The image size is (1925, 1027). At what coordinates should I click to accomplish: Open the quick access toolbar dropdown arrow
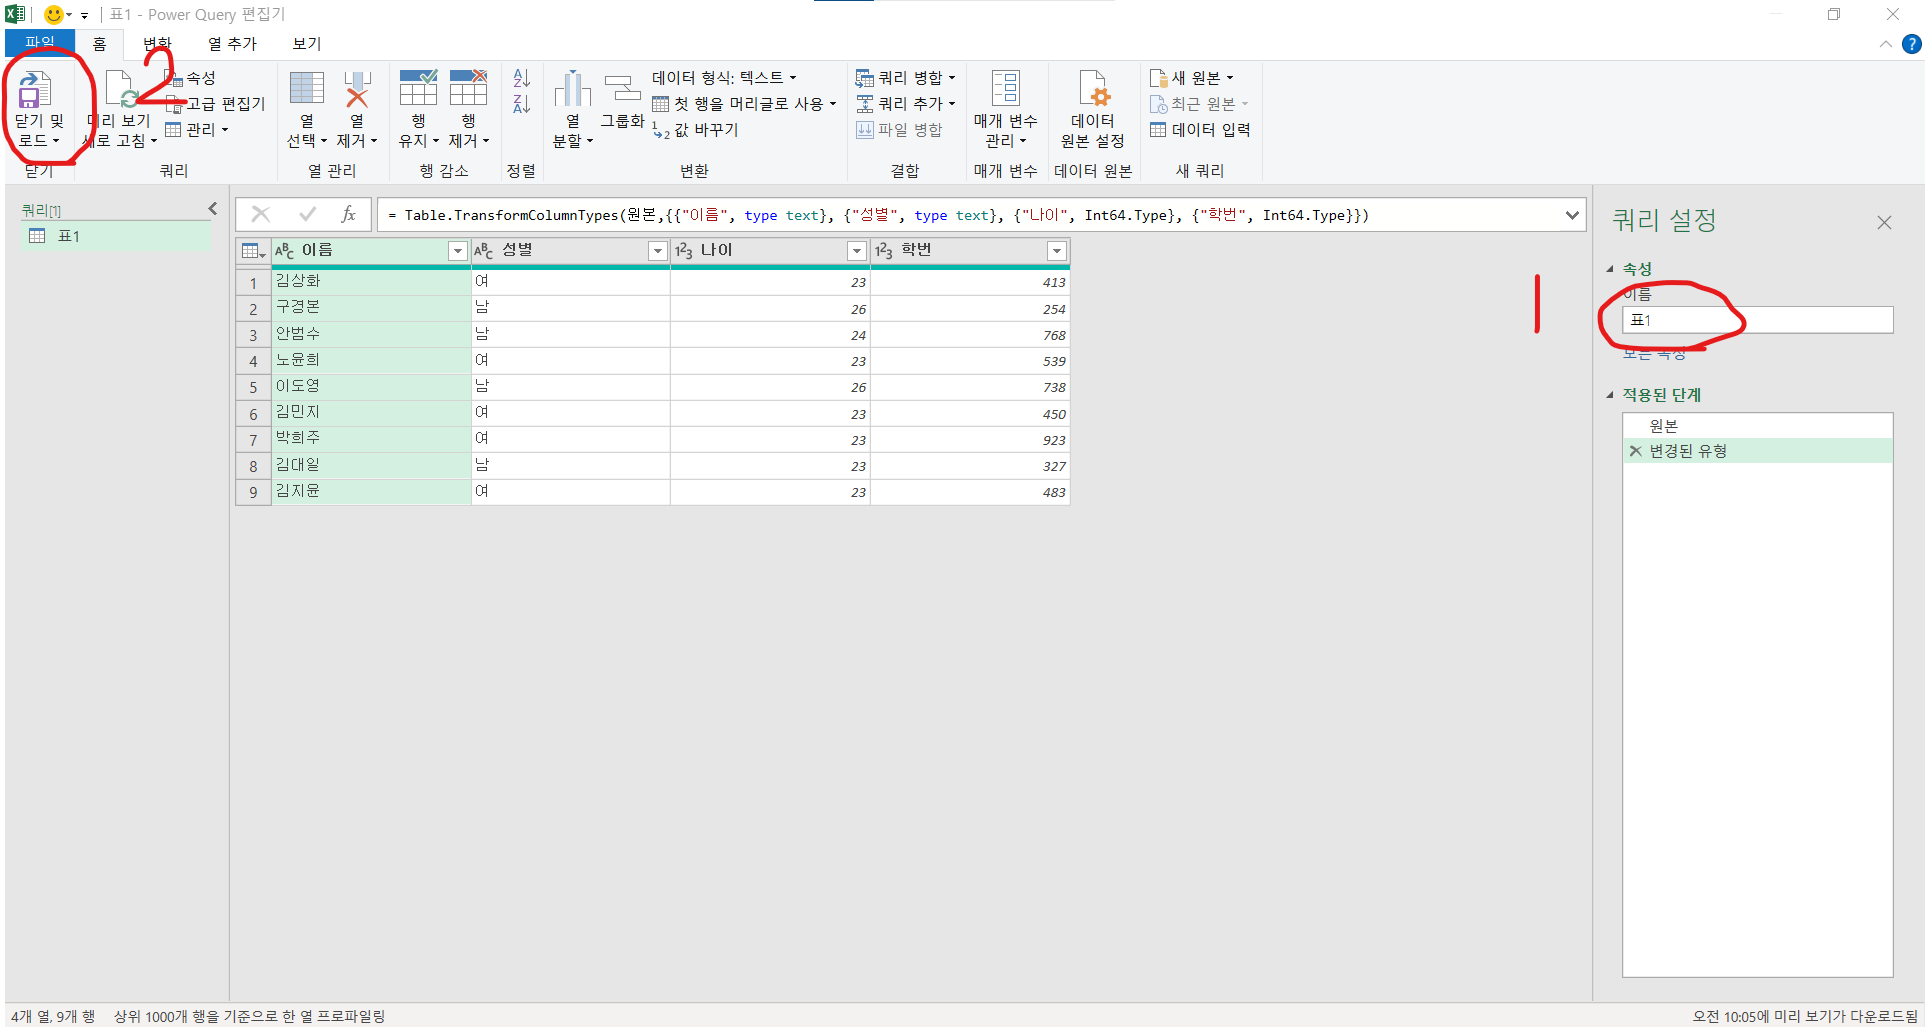(x=85, y=15)
